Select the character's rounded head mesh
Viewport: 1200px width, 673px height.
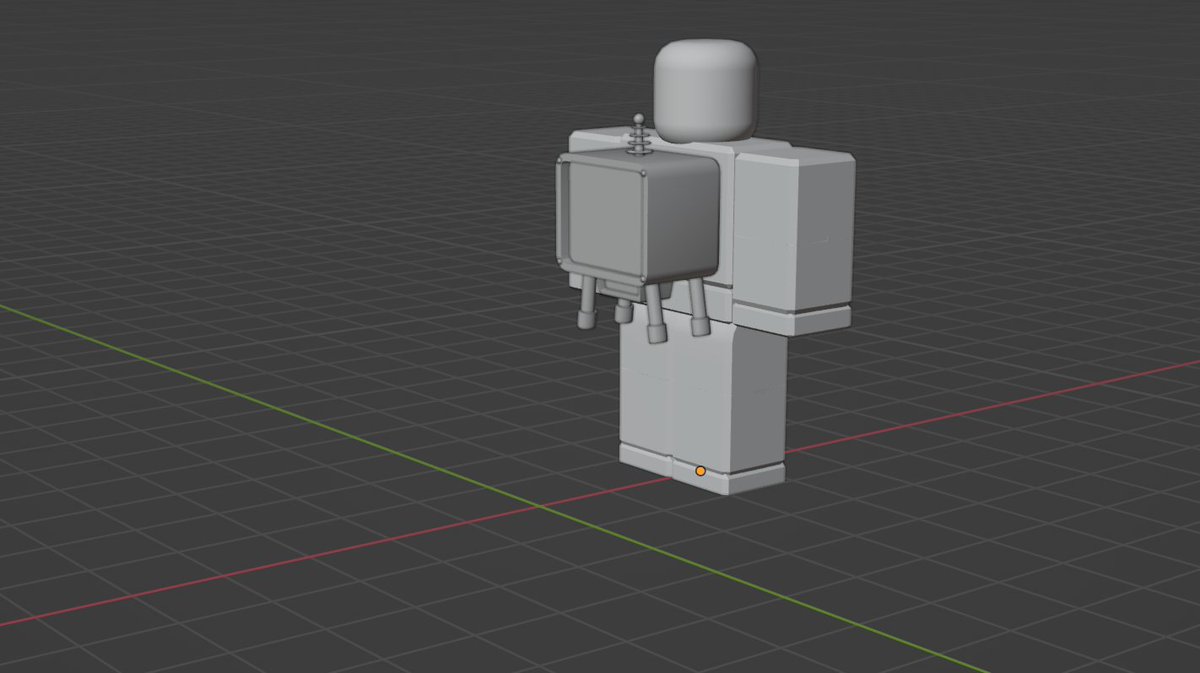point(705,90)
